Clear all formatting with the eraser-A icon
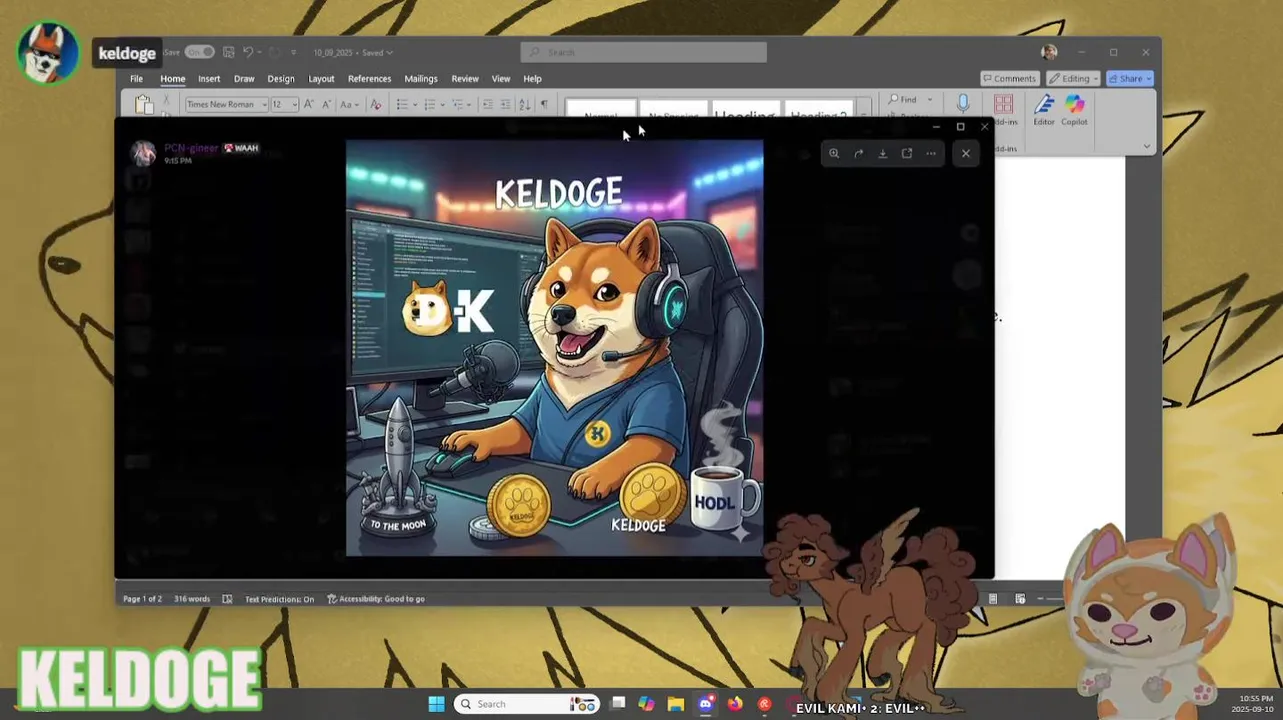 (x=375, y=104)
